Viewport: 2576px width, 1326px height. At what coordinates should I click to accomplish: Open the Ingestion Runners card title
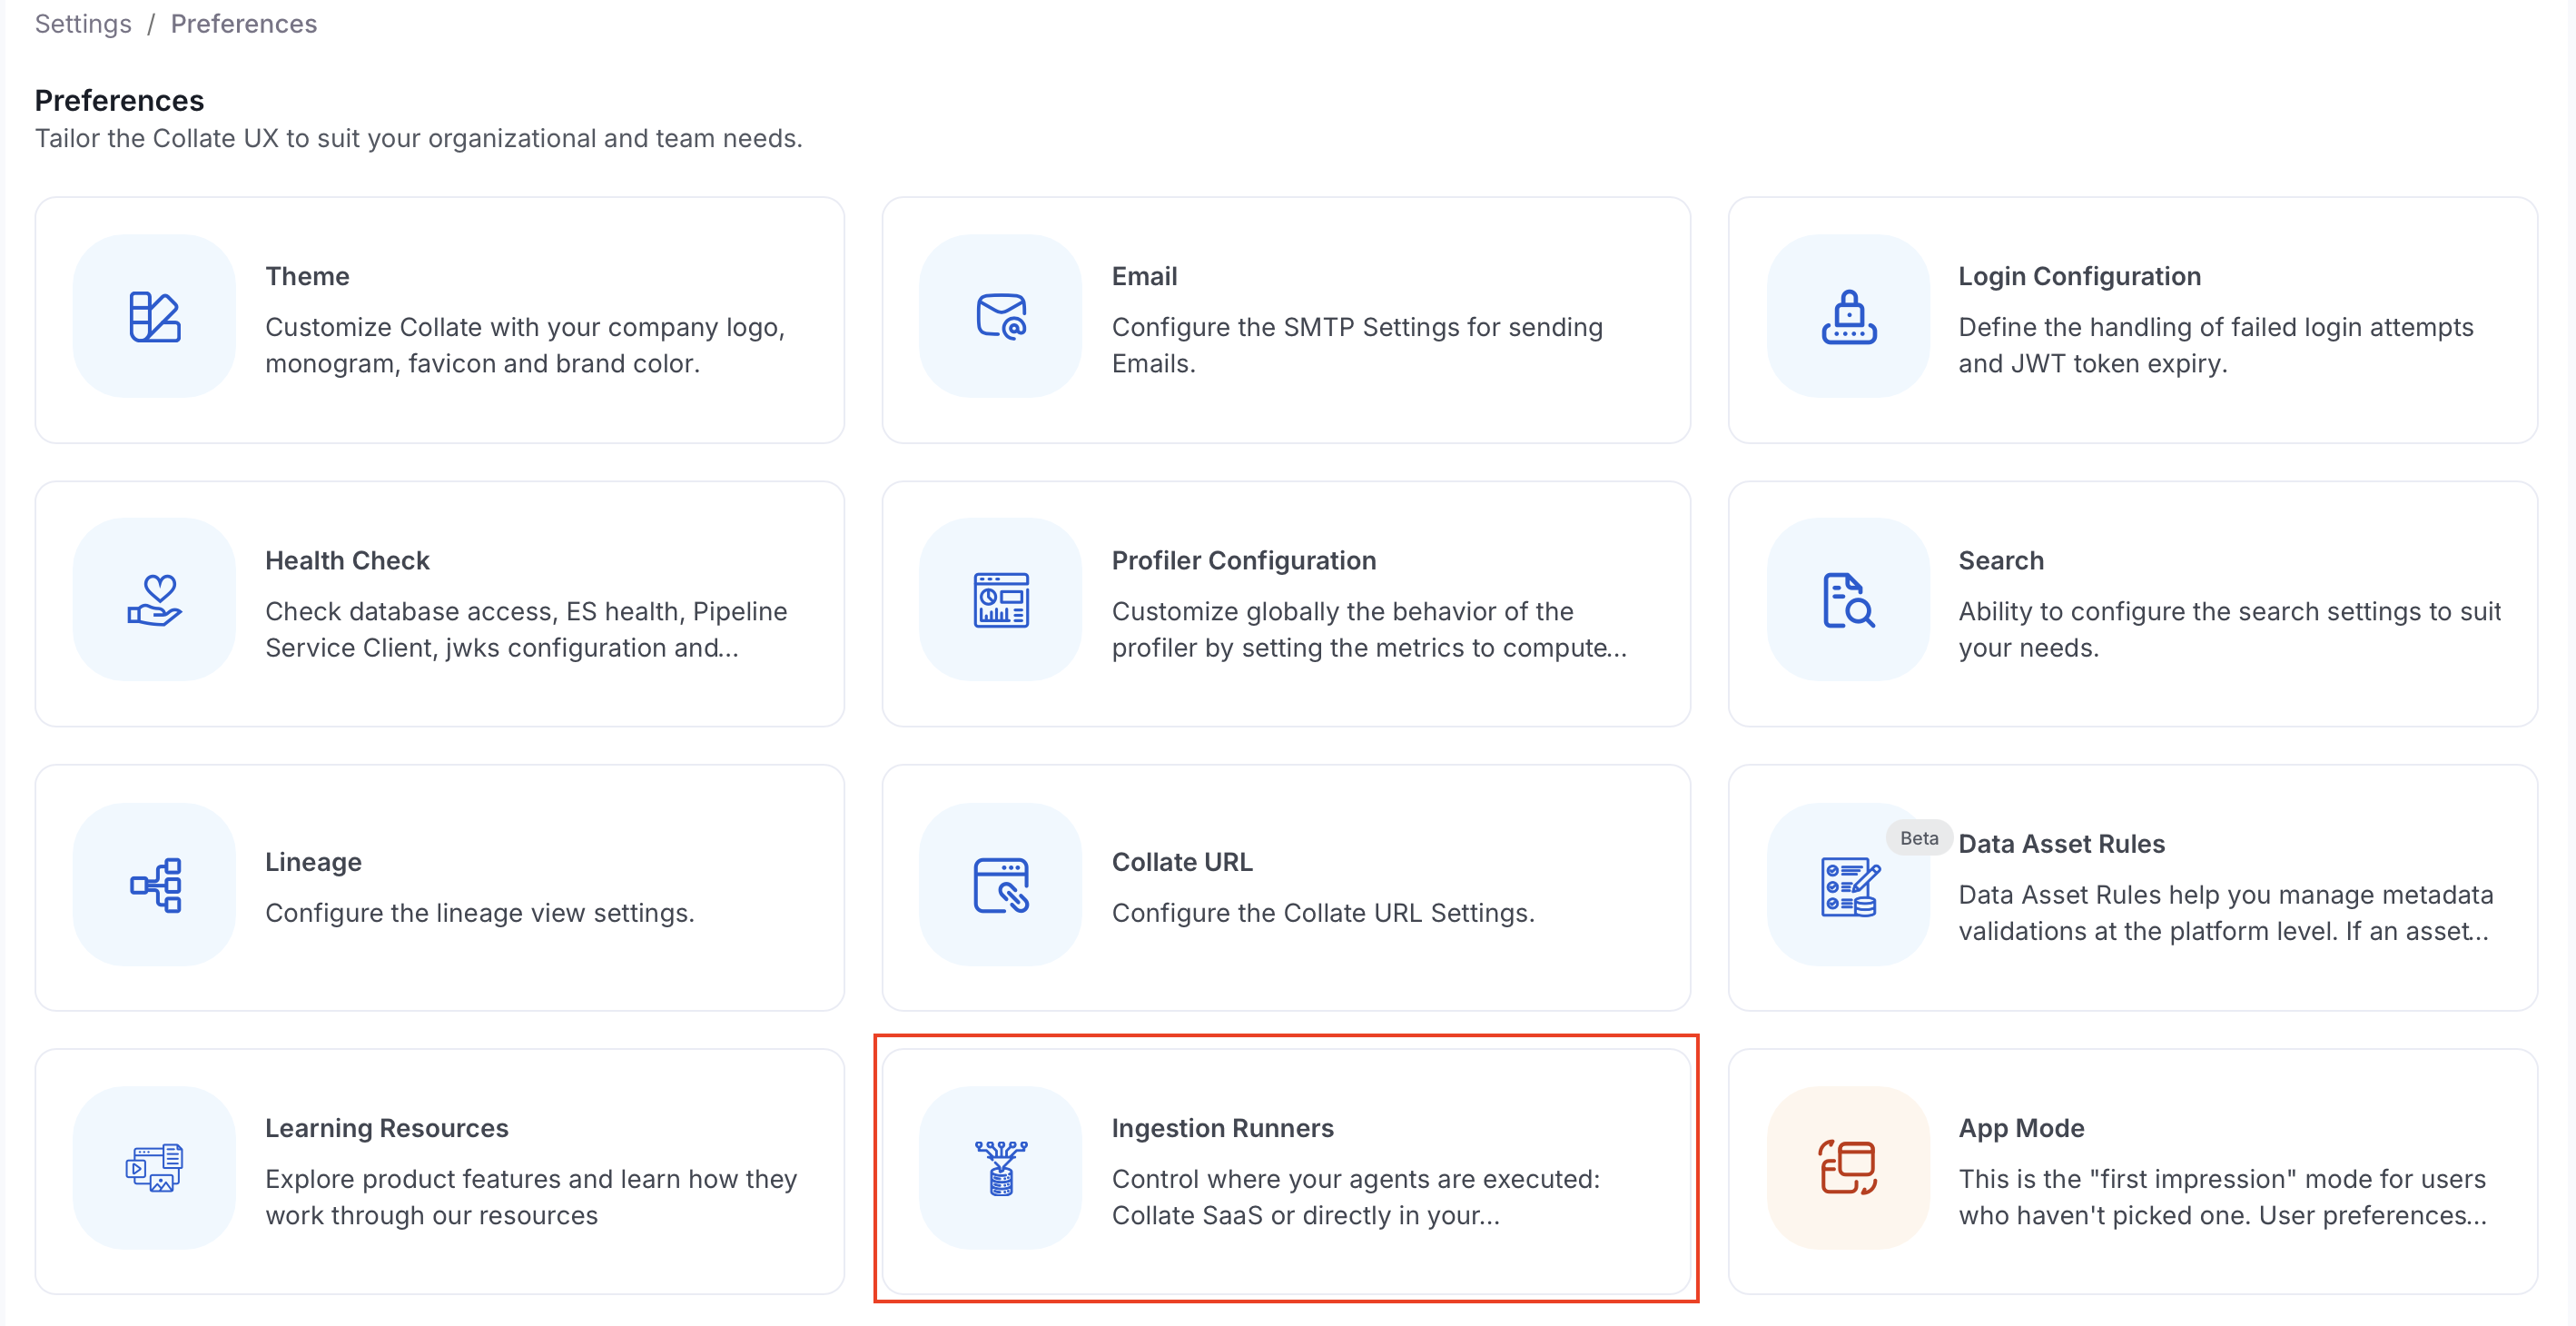tap(1222, 1128)
